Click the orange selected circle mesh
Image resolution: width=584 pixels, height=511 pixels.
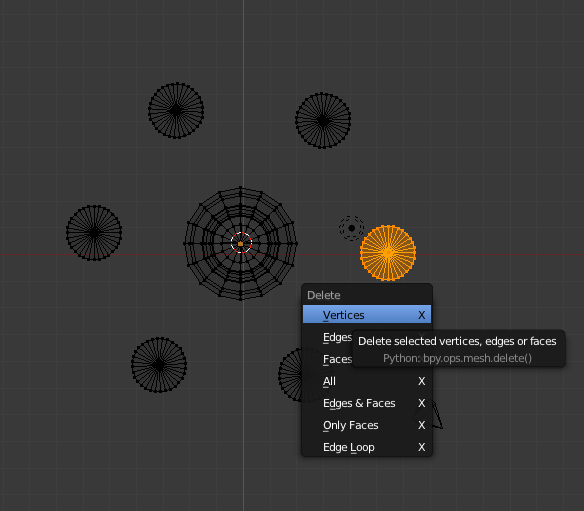tap(388, 253)
